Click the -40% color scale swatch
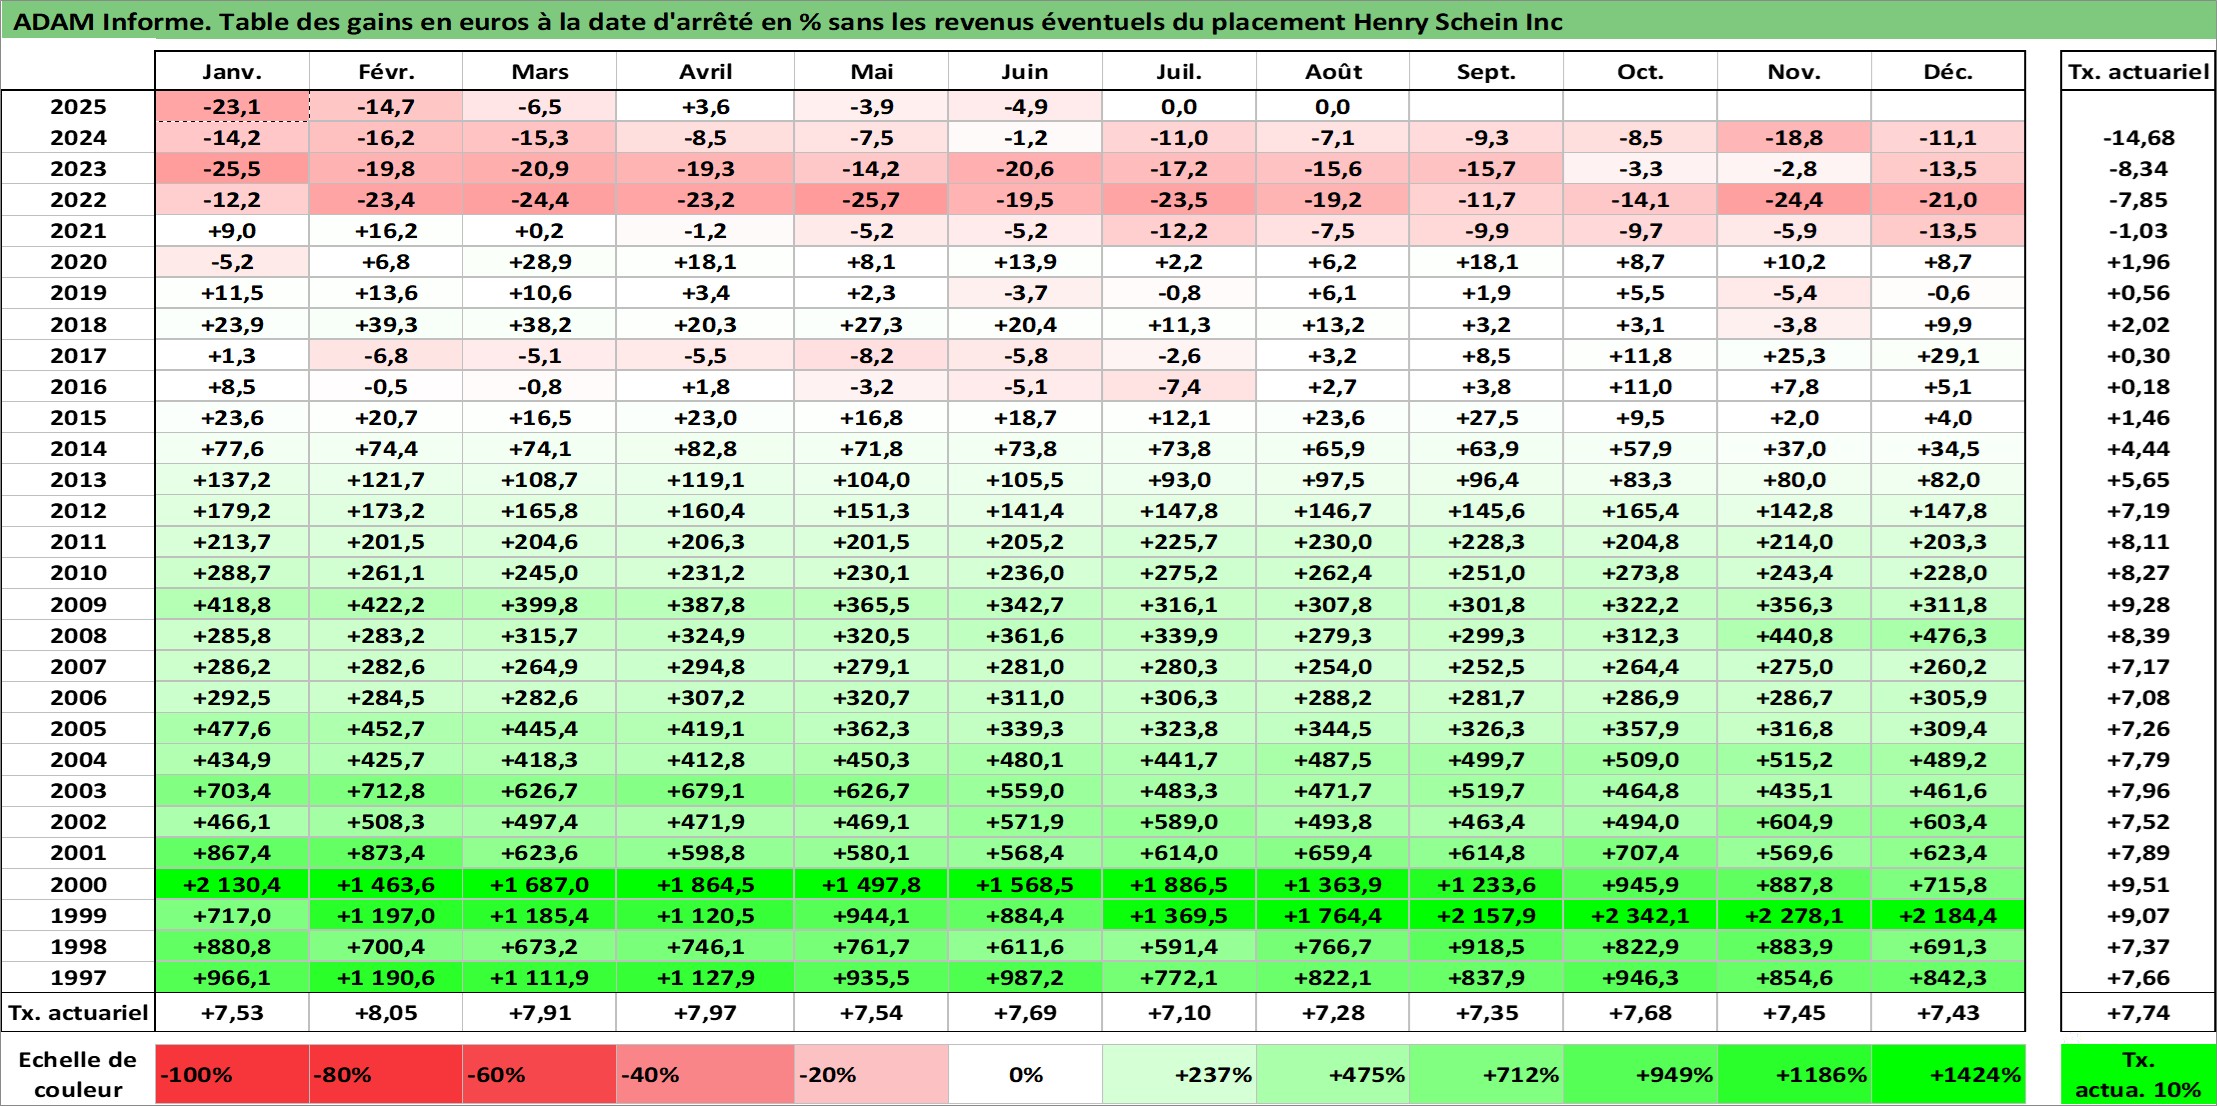 tap(706, 1075)
